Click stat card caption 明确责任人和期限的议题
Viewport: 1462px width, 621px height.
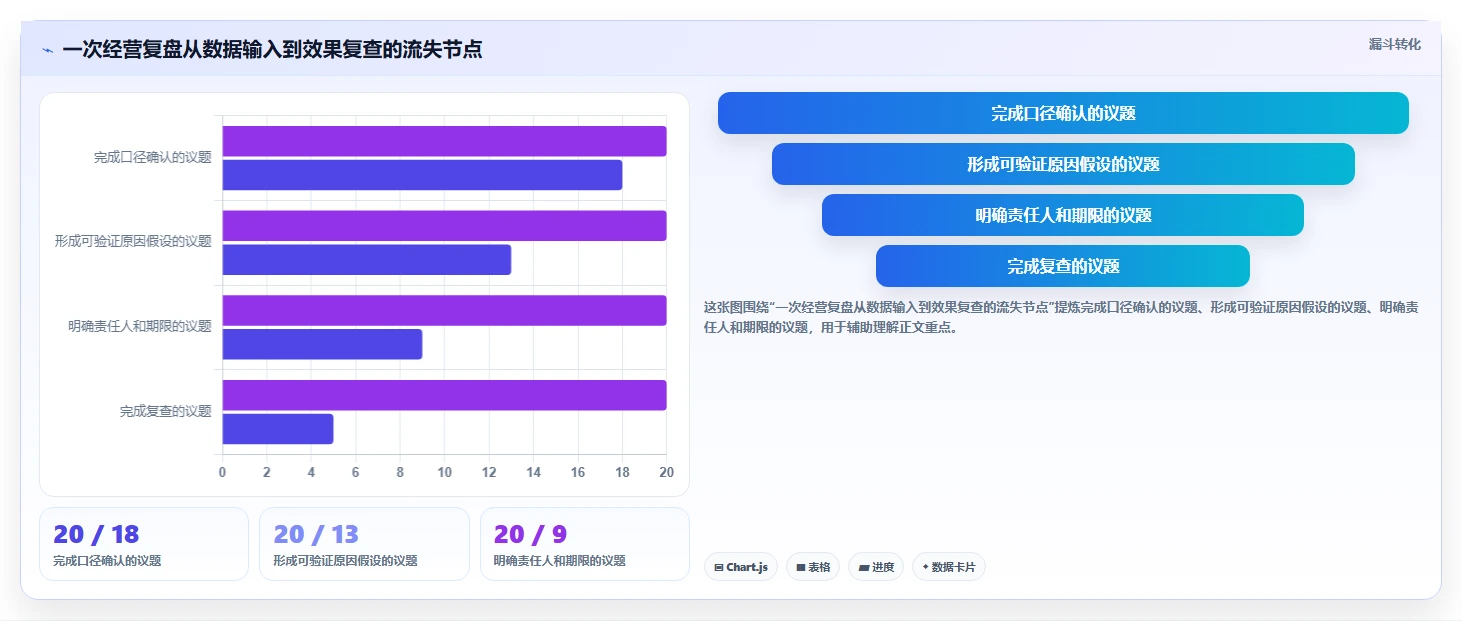pos(560,561)
